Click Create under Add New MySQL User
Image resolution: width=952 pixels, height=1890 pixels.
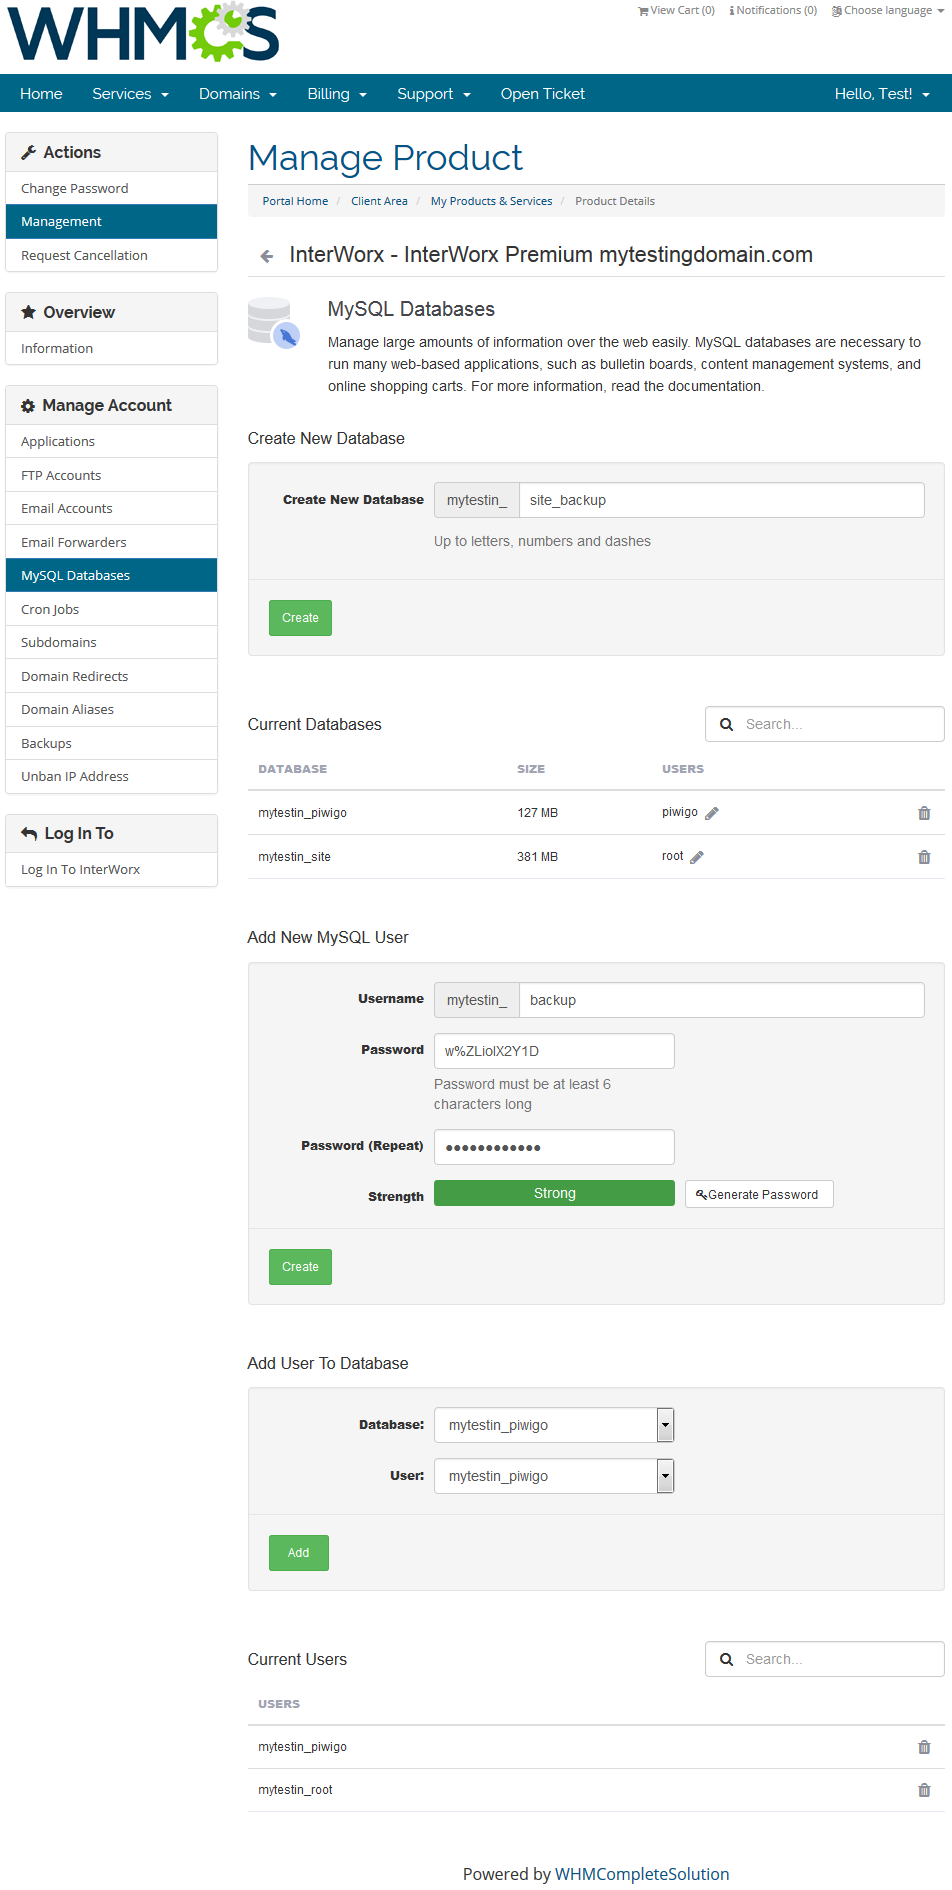tap(300, 1267)
